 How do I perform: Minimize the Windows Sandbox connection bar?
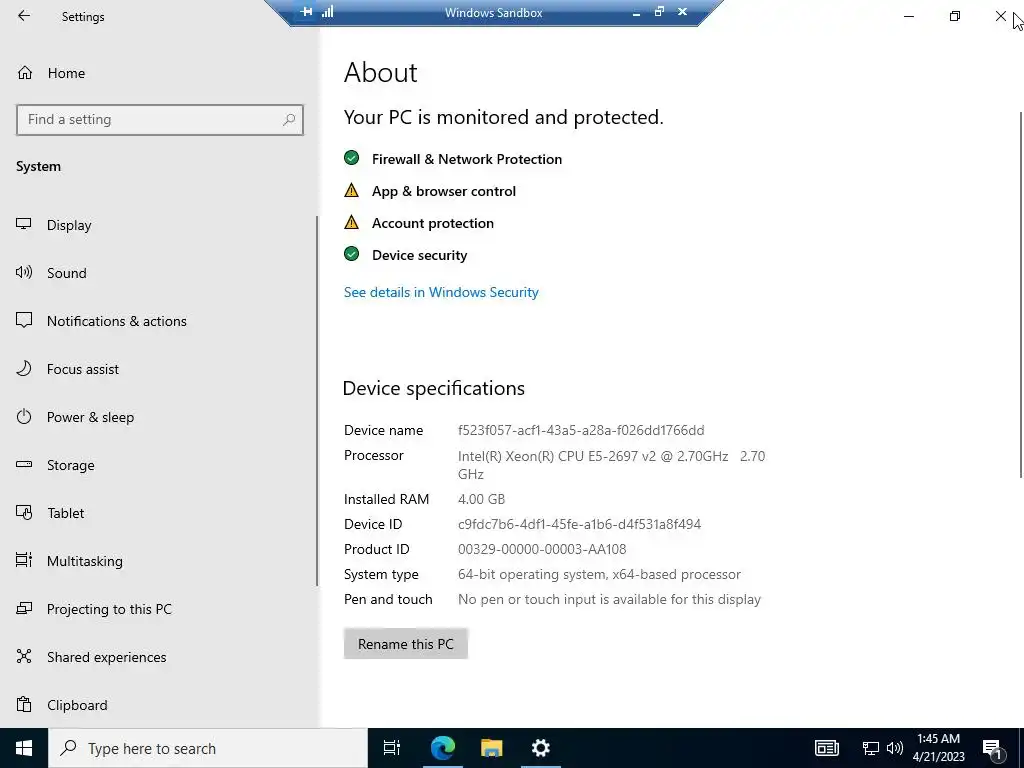coord(636,12)
